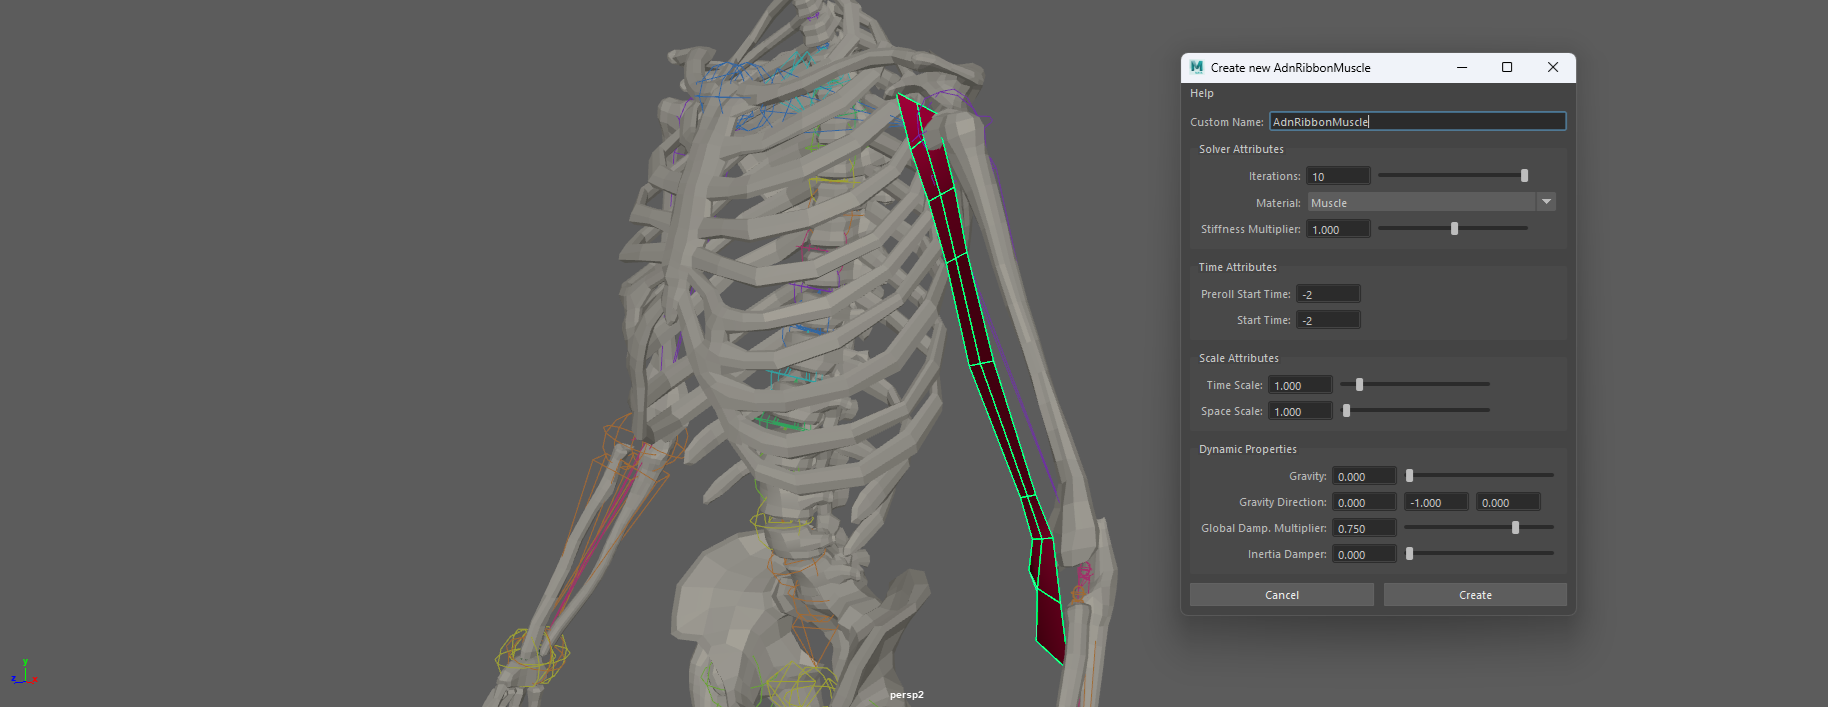Image resolution: width=1828 pixels, height=707 pixels.
Task: Click the Inertia Damper value field
Action: (1363, 554)
